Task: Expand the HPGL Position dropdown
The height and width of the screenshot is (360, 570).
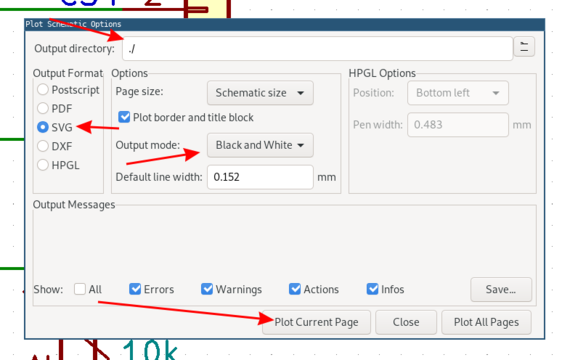Action: (x=458, y=93)
